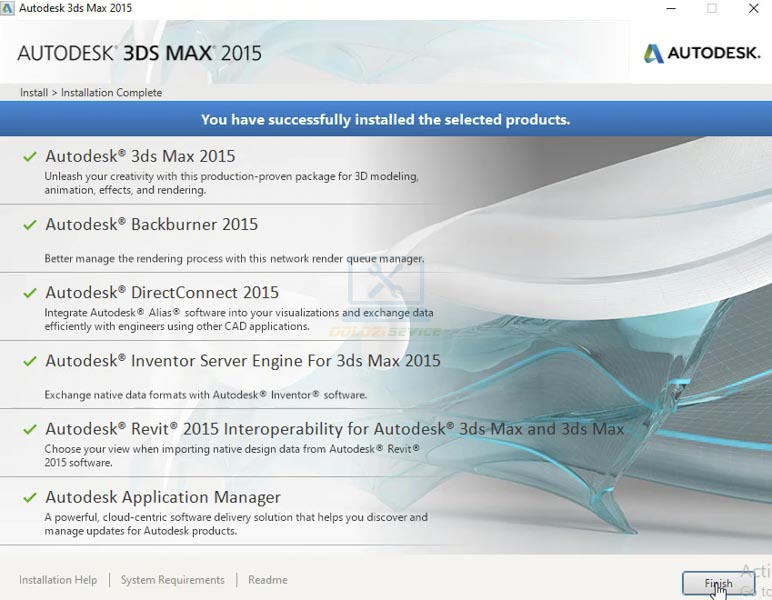Screen dimensions: 772x600
Task: Click the checkmark next to Autodesk DirectConnect 2015
Action: (30, 293)
